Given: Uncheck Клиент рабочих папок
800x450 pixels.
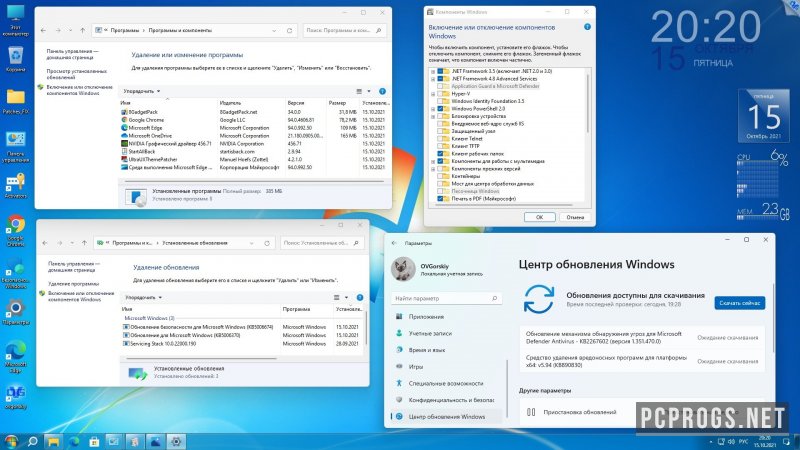Looking at the screenshot, I should tap(440, 154).
